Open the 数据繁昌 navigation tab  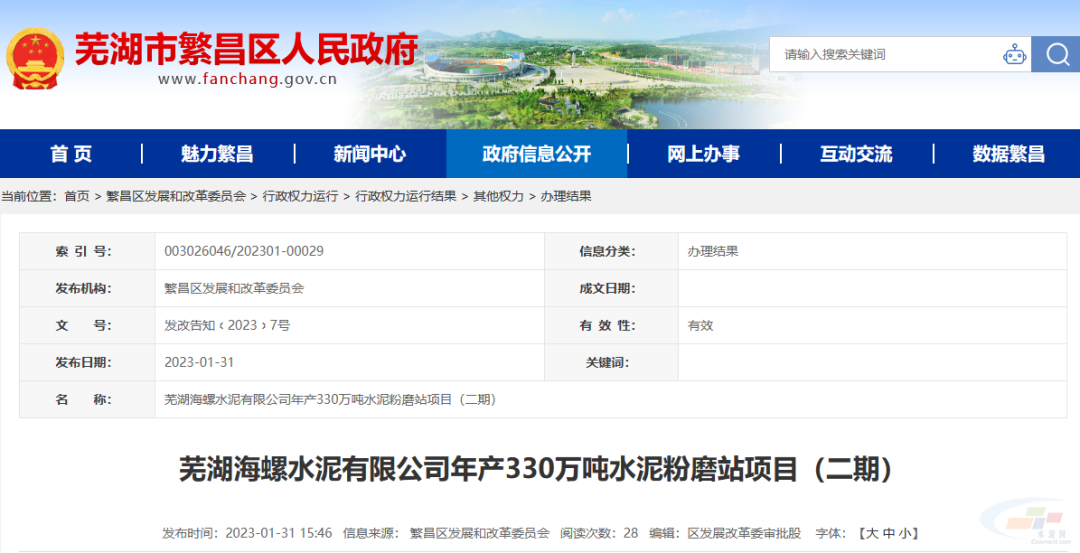[x=1008, y=154]
